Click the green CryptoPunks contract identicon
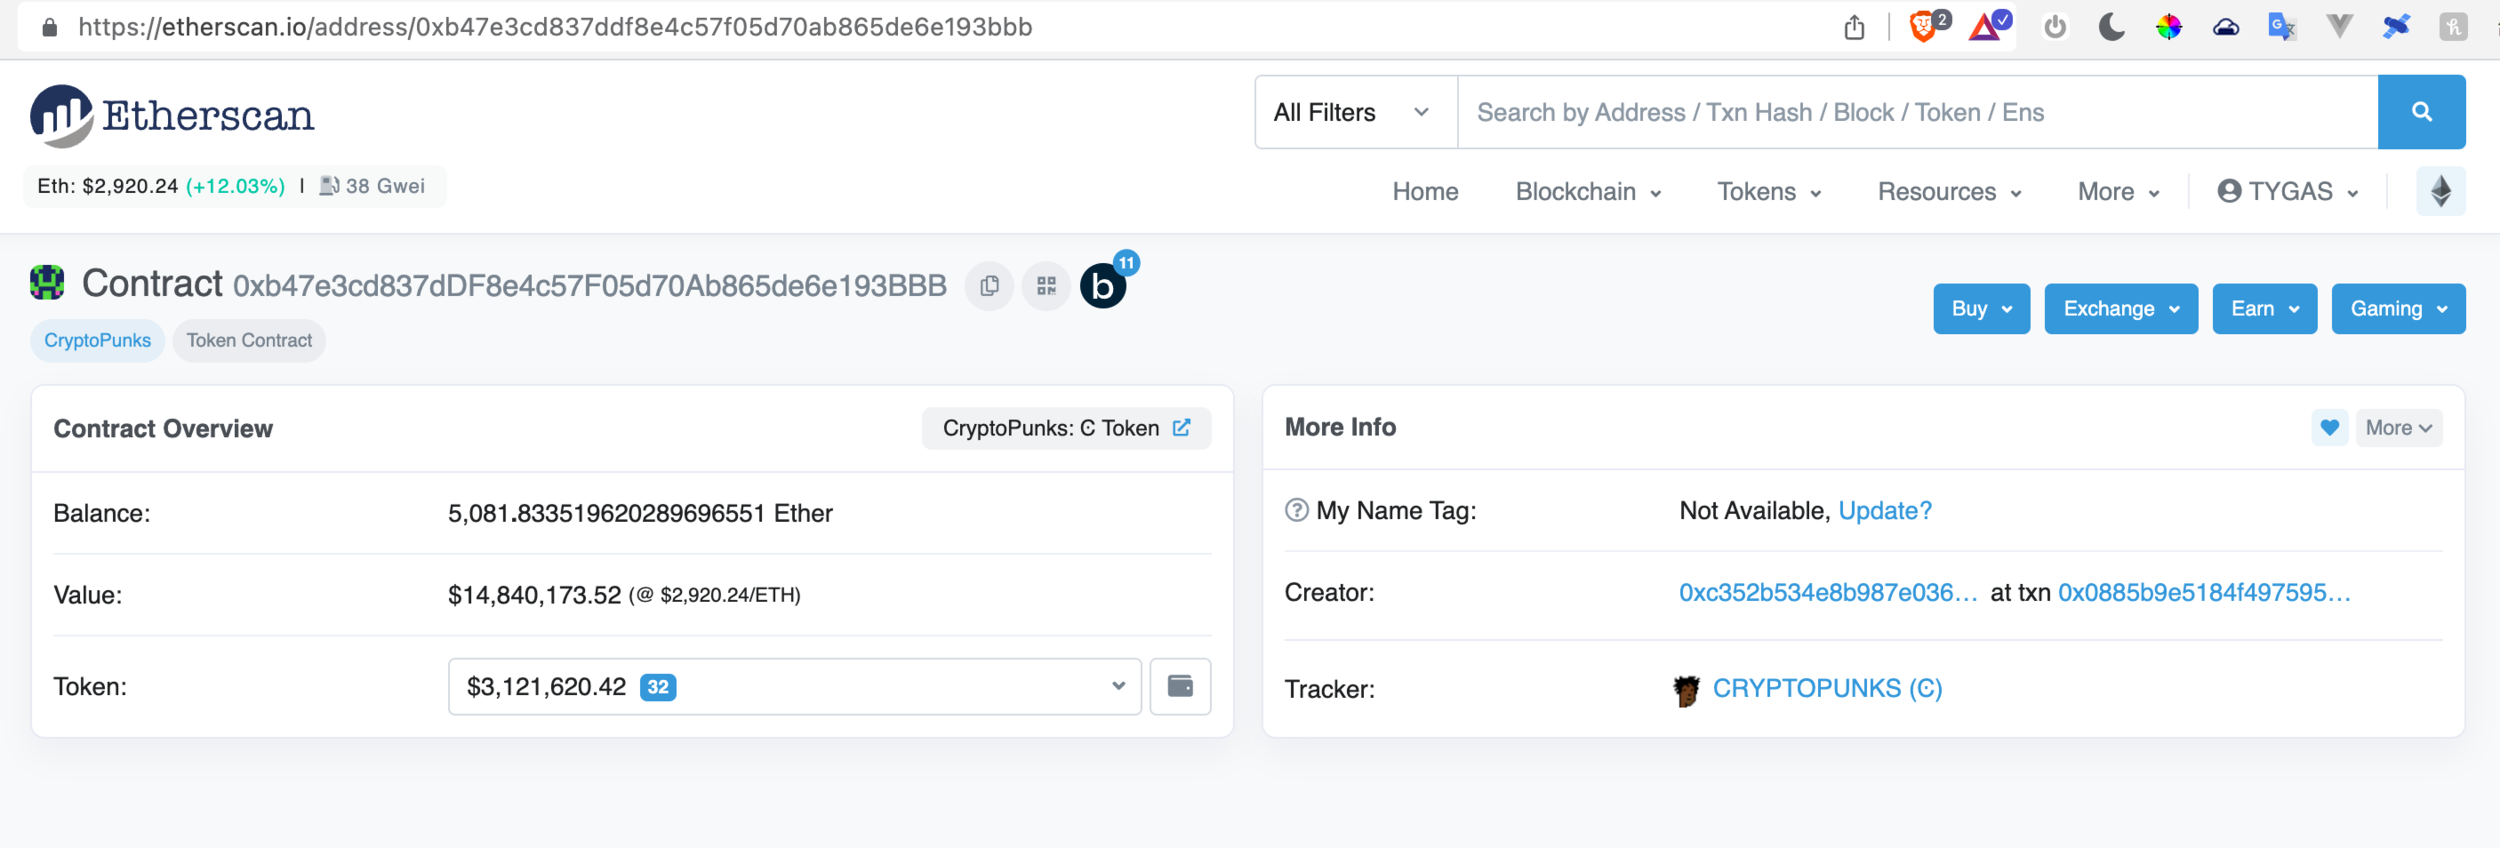Image resolution: width=2500 pixels, height=848 pixels. (47, 283)
